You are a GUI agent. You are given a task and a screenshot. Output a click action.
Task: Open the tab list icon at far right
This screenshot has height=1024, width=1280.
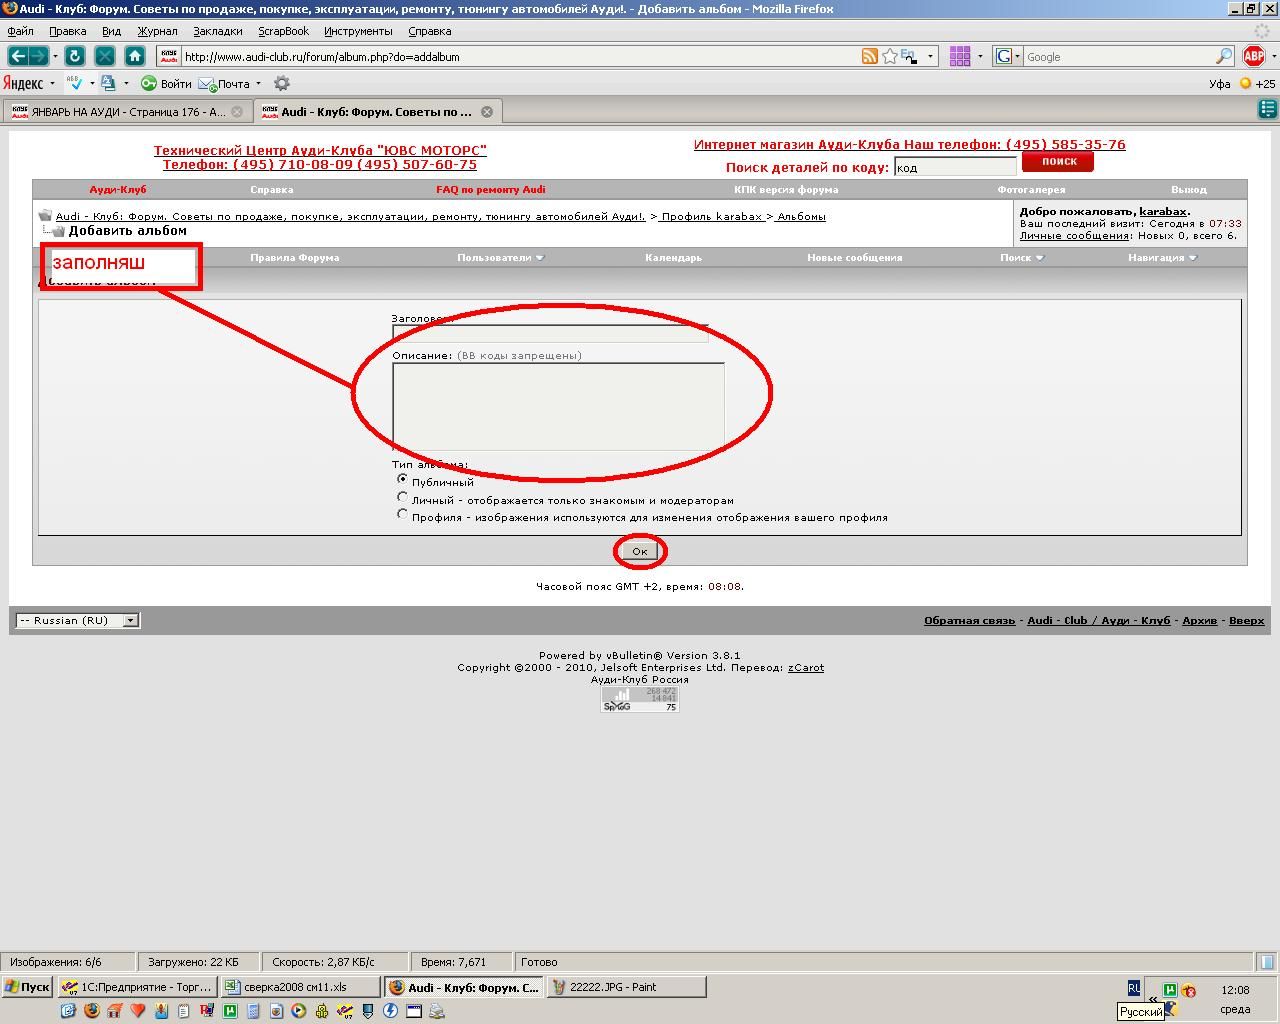click(1268, 111)
